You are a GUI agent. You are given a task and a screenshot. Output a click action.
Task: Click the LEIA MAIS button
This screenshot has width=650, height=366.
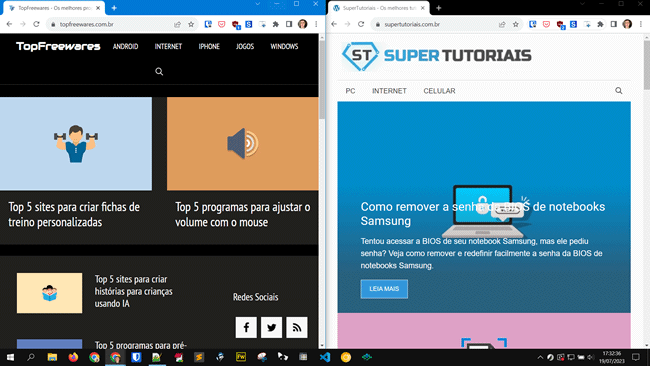click(384, 289)
